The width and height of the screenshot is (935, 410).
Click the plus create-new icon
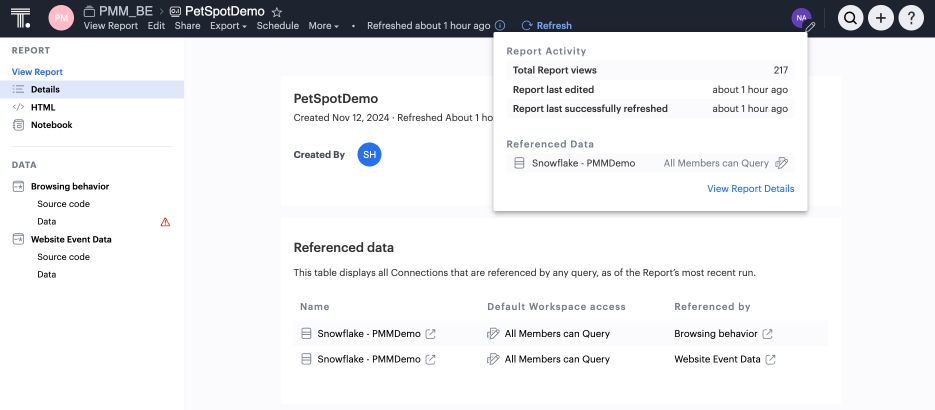(881, 17)
